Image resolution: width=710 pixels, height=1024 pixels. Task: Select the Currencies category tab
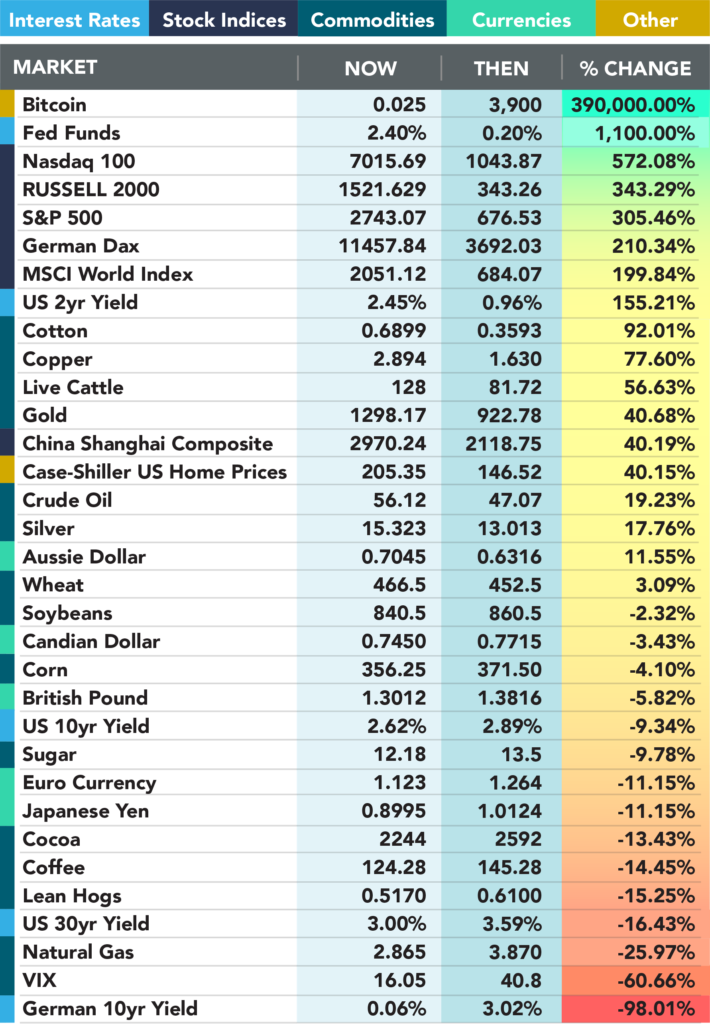[x=521, y=20]
